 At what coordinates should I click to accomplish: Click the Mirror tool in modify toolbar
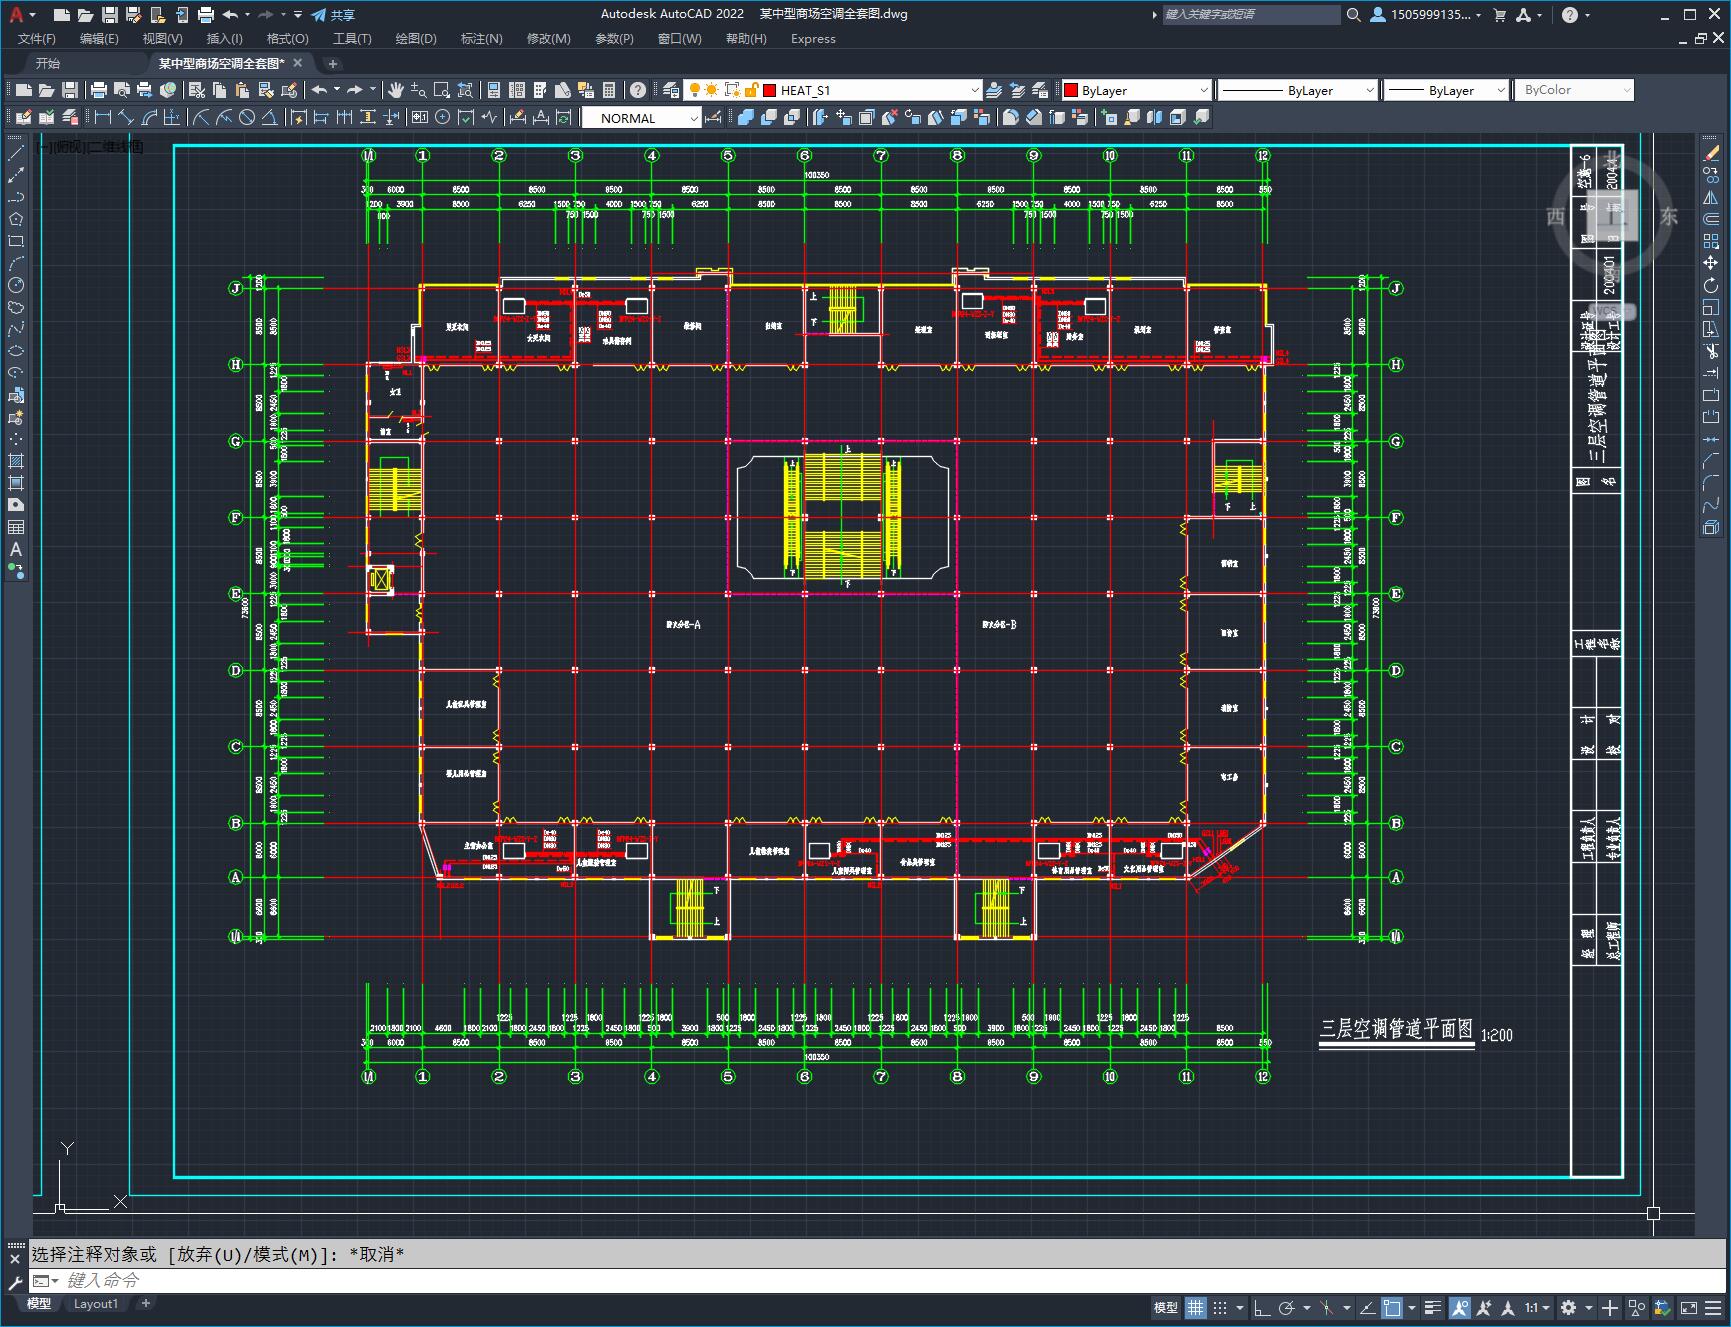coord(1711,198)
